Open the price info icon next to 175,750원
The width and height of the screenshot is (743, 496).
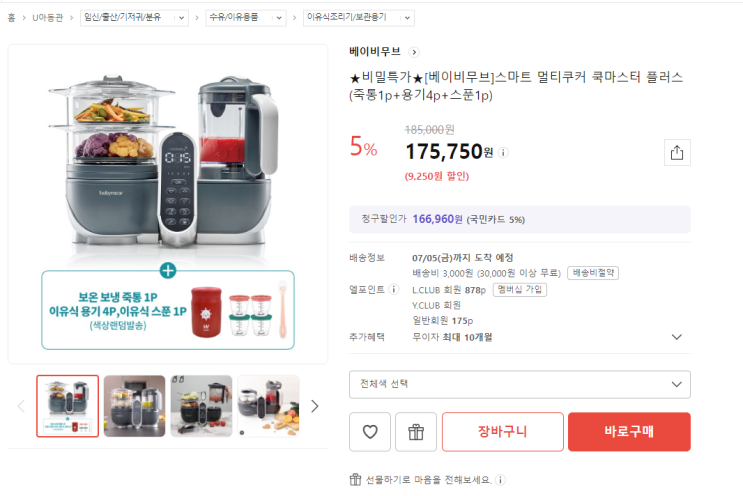[x=504, y=153]
